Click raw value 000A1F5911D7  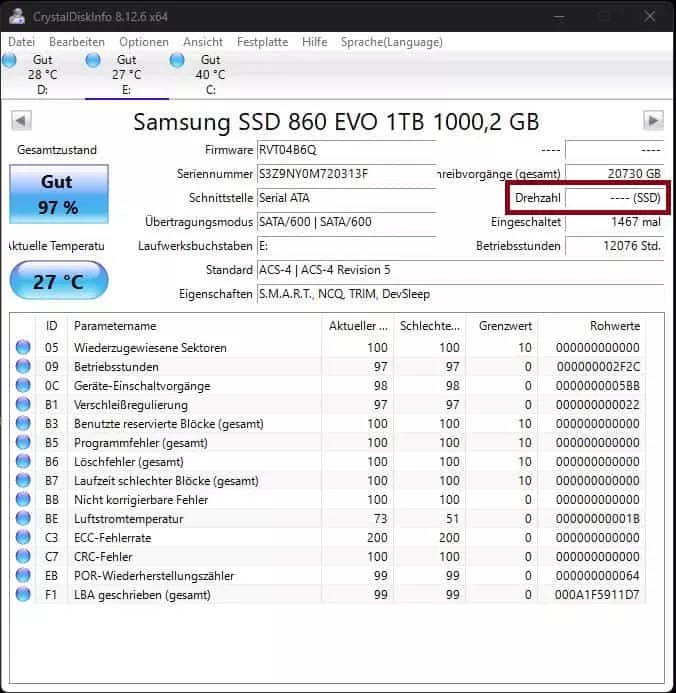click(597, 595)
